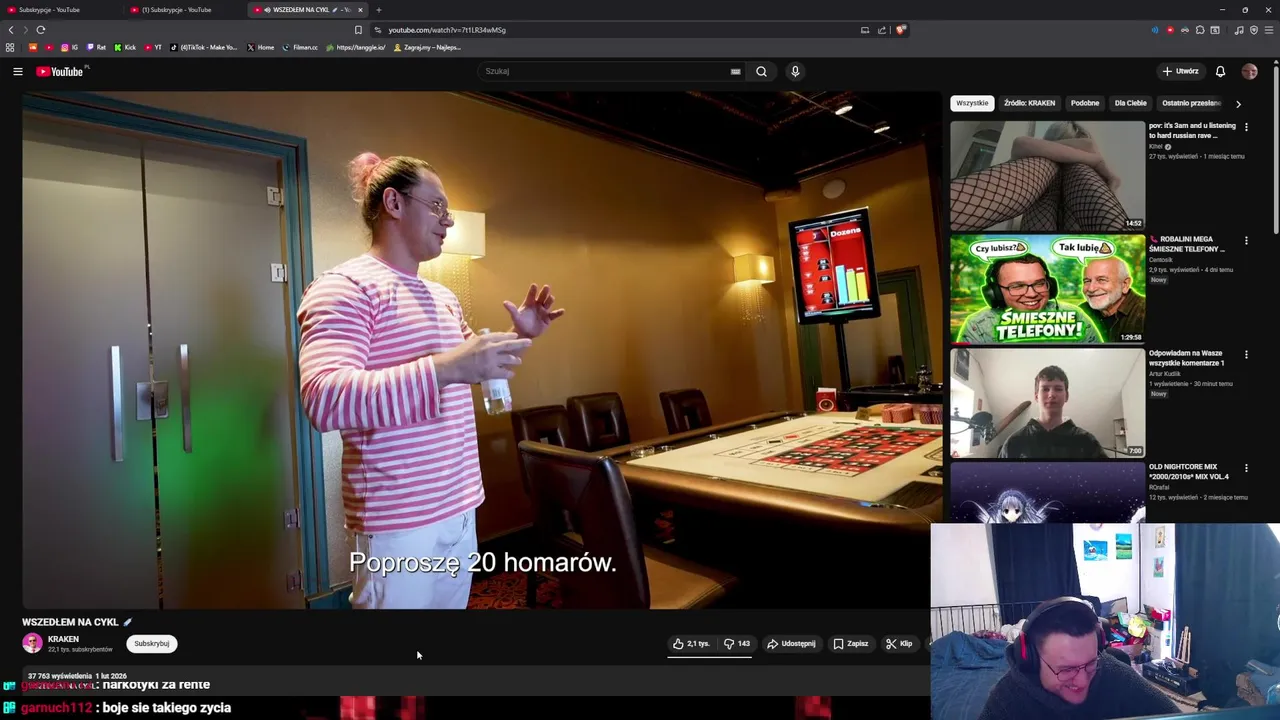Like the video (2,1 tys.)
The width and height of the screenshot is (1280, 720).
click(x=692, y=644)
